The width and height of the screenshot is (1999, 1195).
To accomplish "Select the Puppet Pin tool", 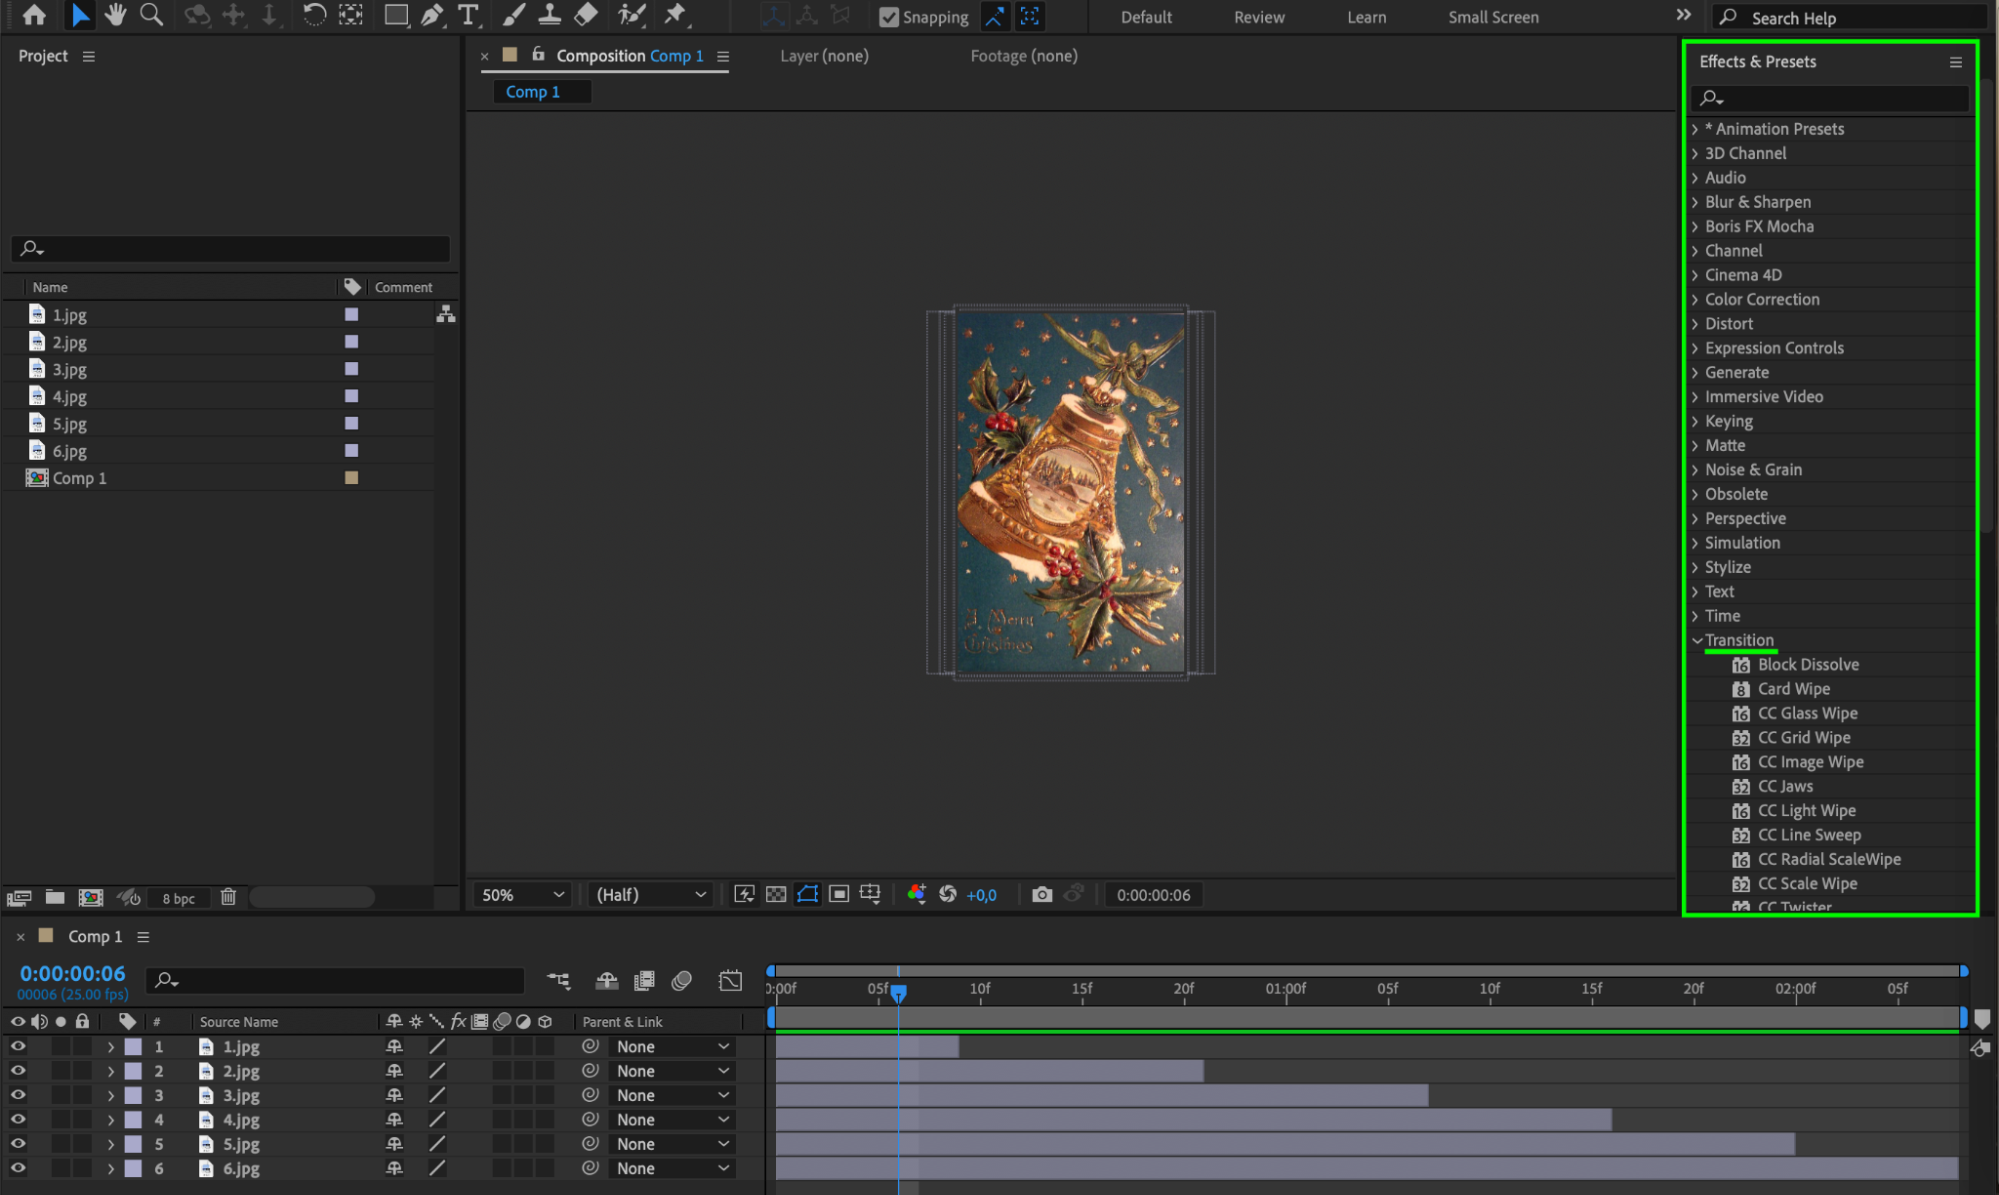I will [x=676, y=15].
